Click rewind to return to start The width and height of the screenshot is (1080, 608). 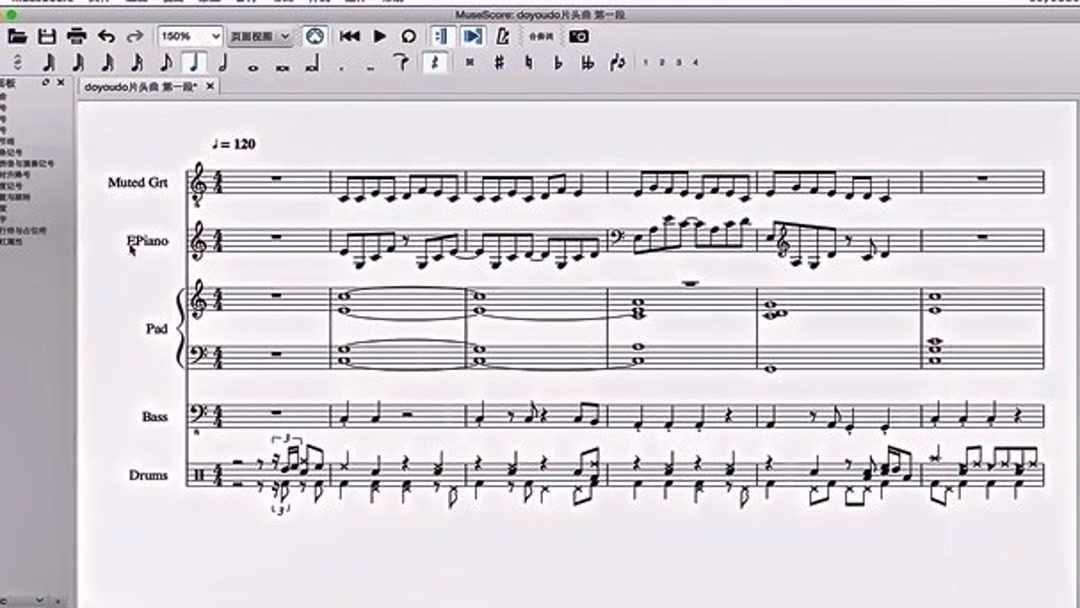click(x=348, y=36)
